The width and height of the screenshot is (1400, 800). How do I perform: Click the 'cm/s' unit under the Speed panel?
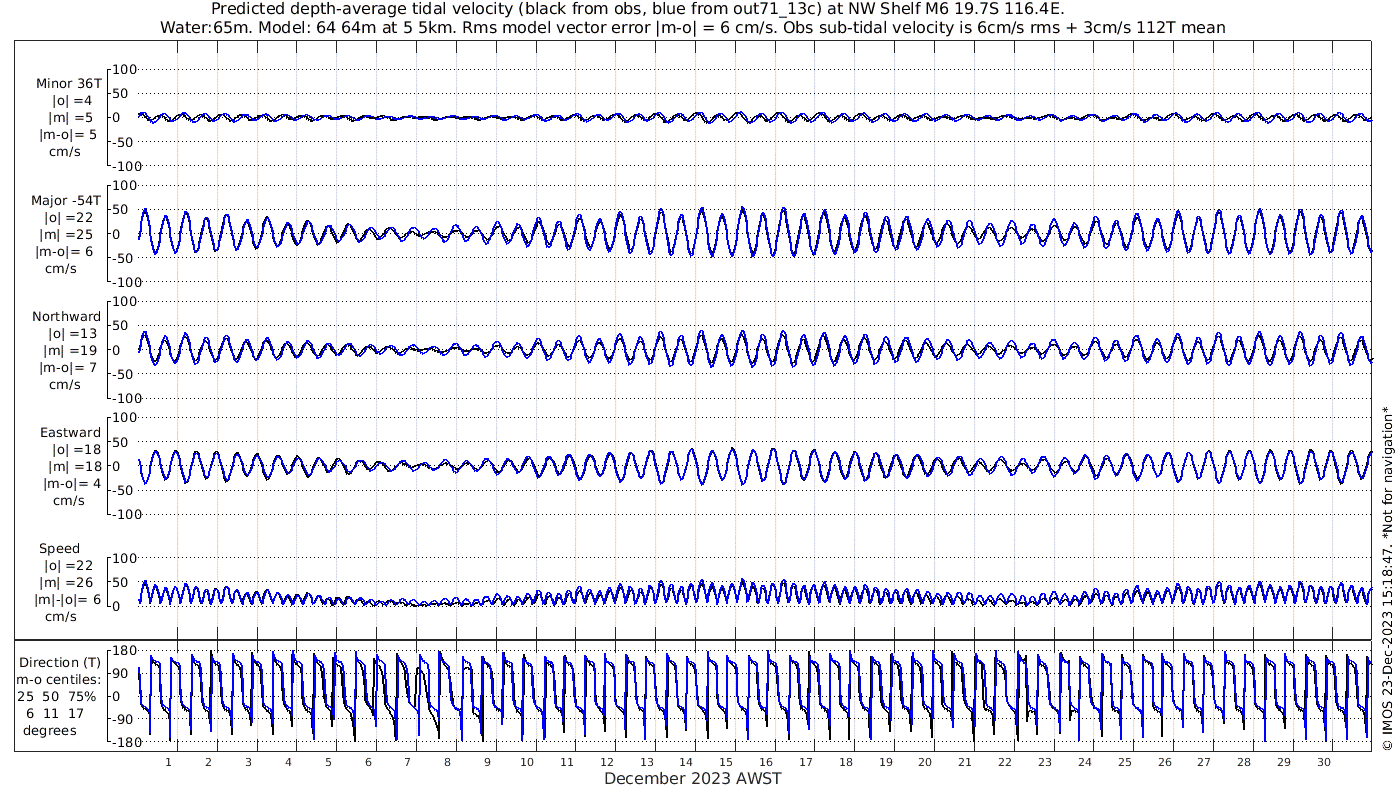[x=61, y=616]
